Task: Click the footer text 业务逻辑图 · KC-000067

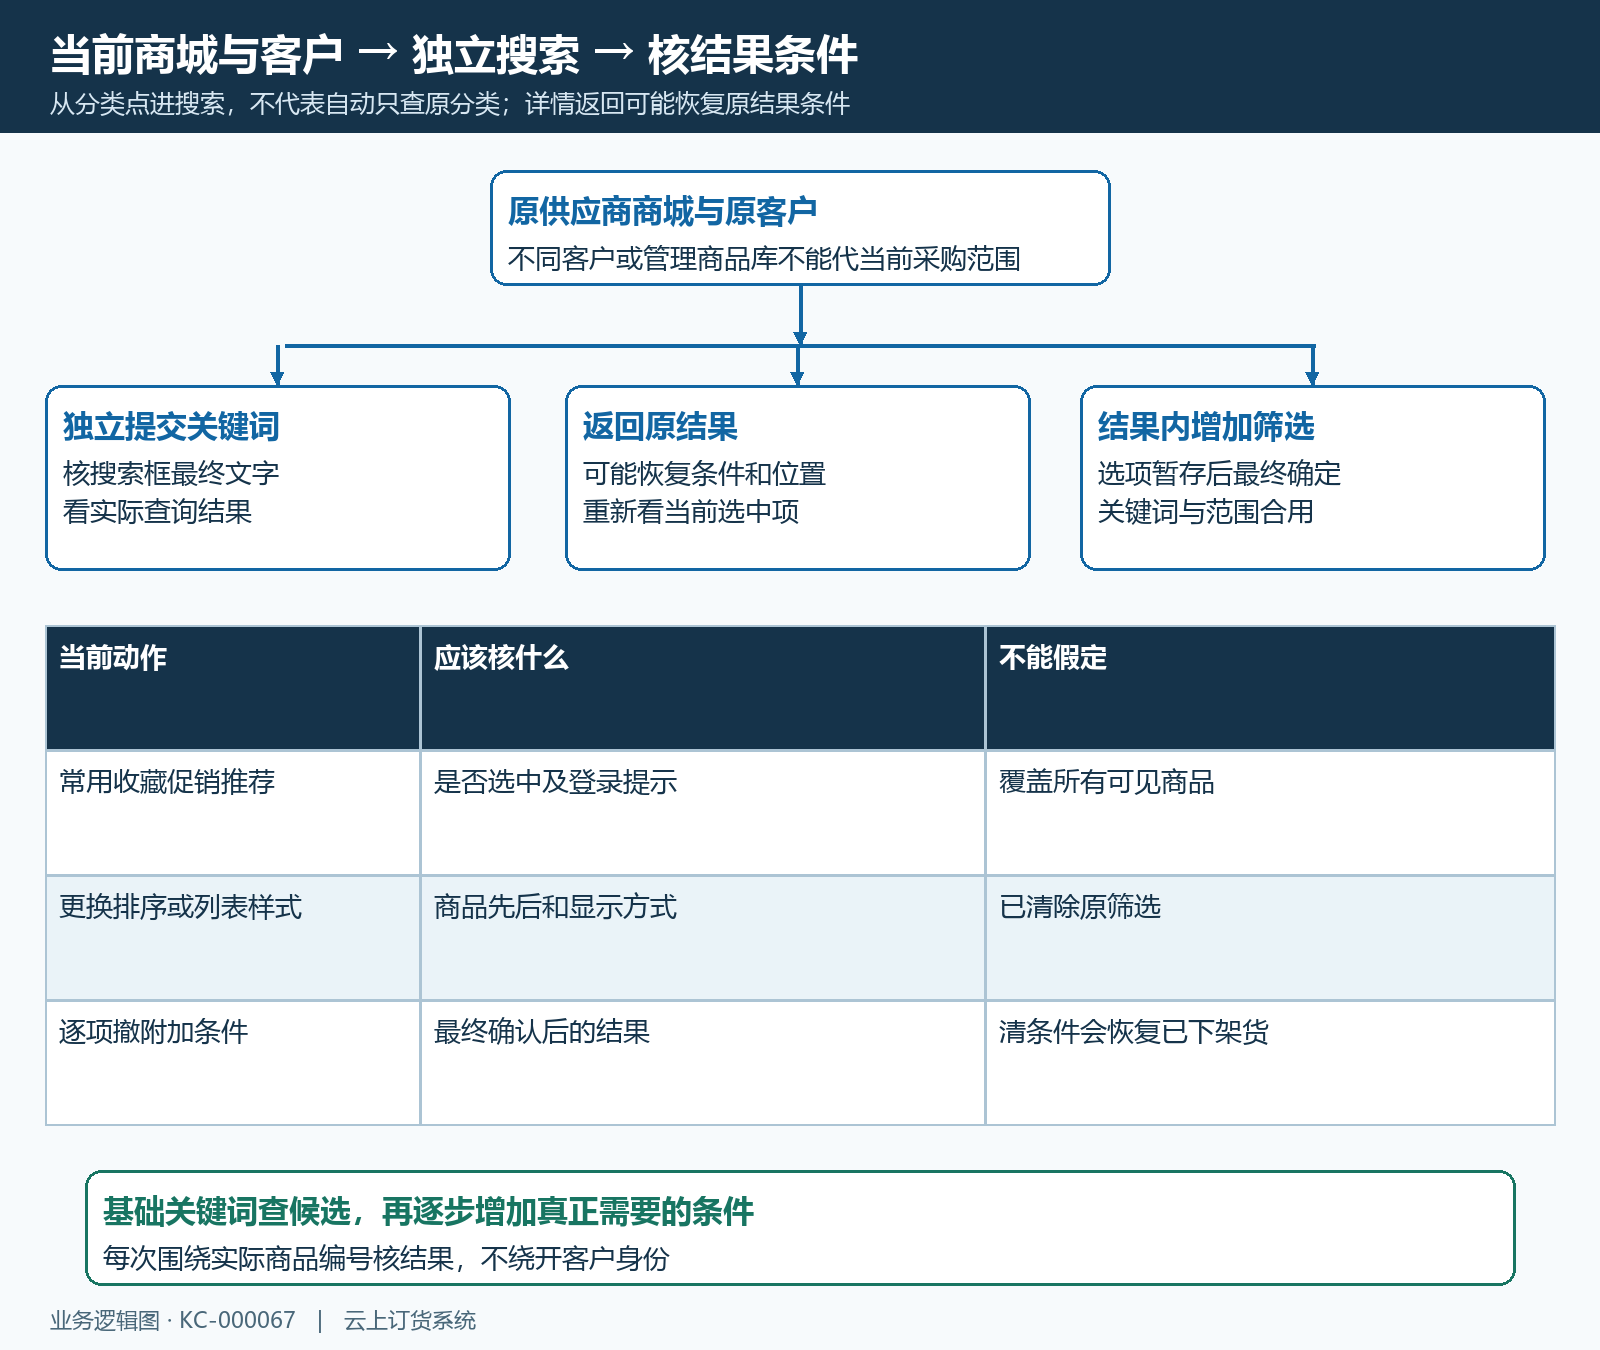Action: click(173, 1320)
